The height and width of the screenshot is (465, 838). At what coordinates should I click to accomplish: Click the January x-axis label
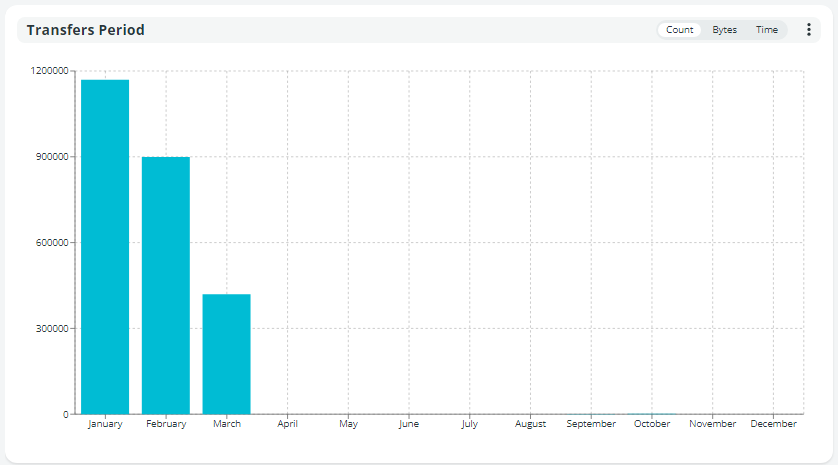click(105, 424)
